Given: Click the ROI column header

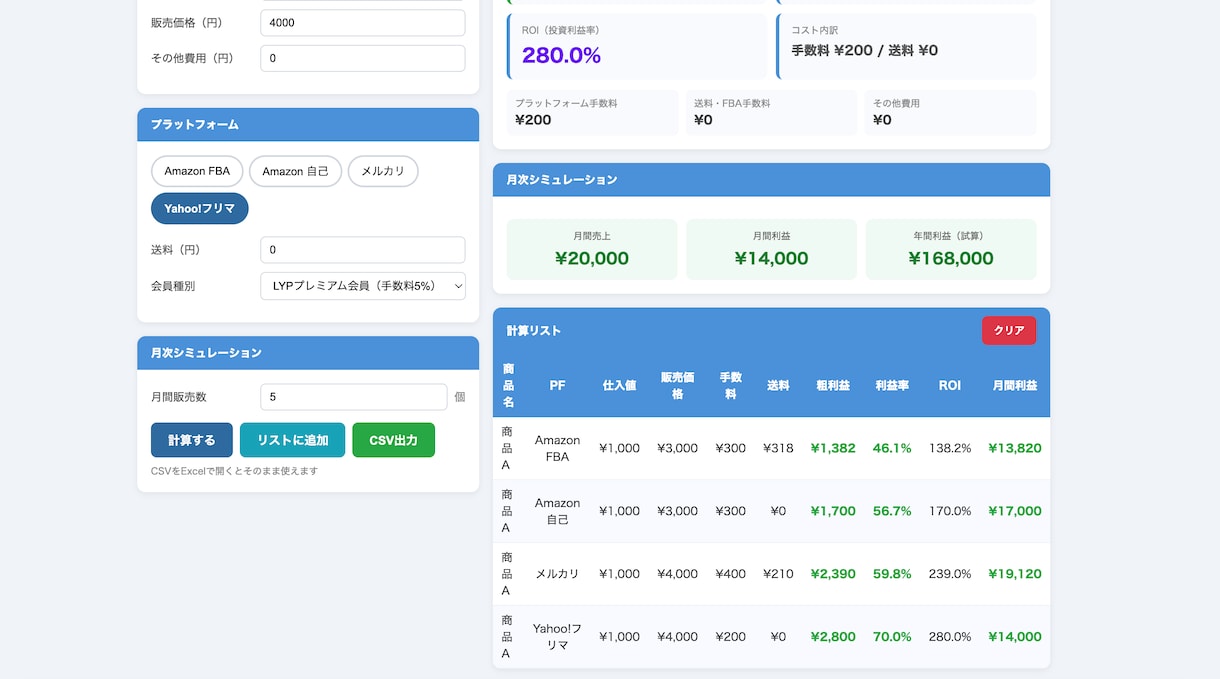Looking at the screenshot, I should pos(950,385).
